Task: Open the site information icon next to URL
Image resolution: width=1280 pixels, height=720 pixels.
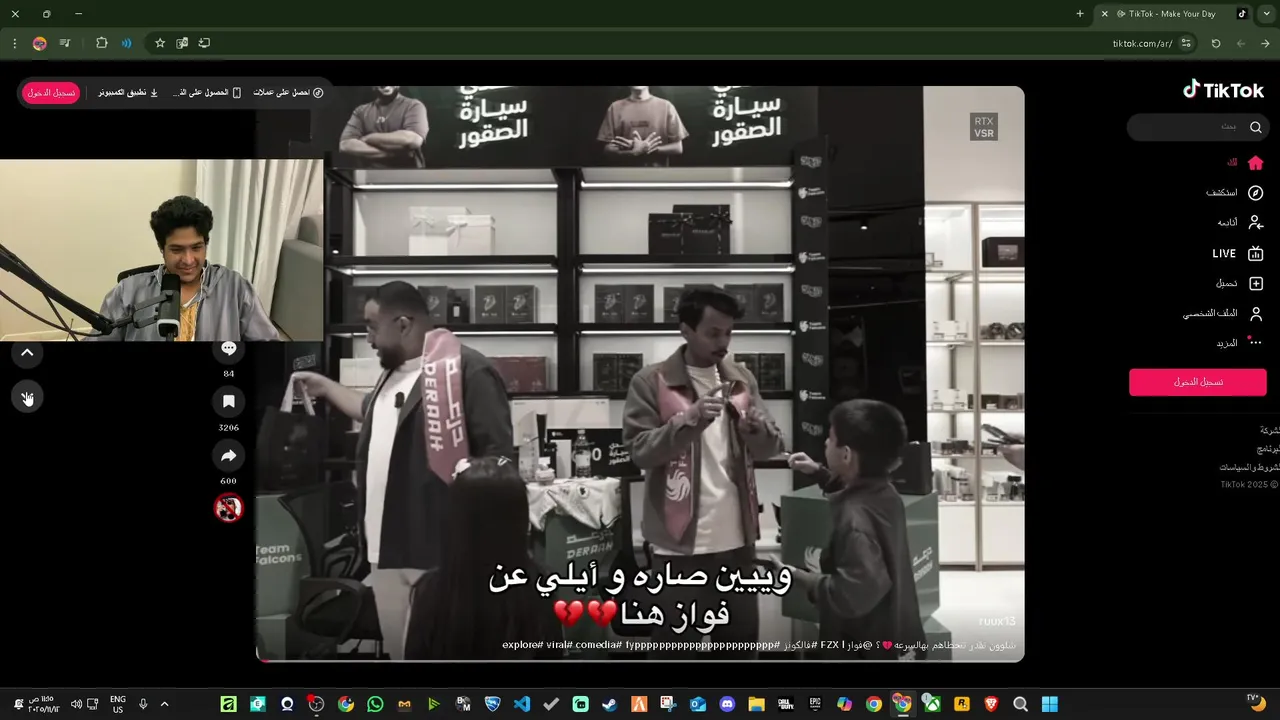Action: (1186, 43)
